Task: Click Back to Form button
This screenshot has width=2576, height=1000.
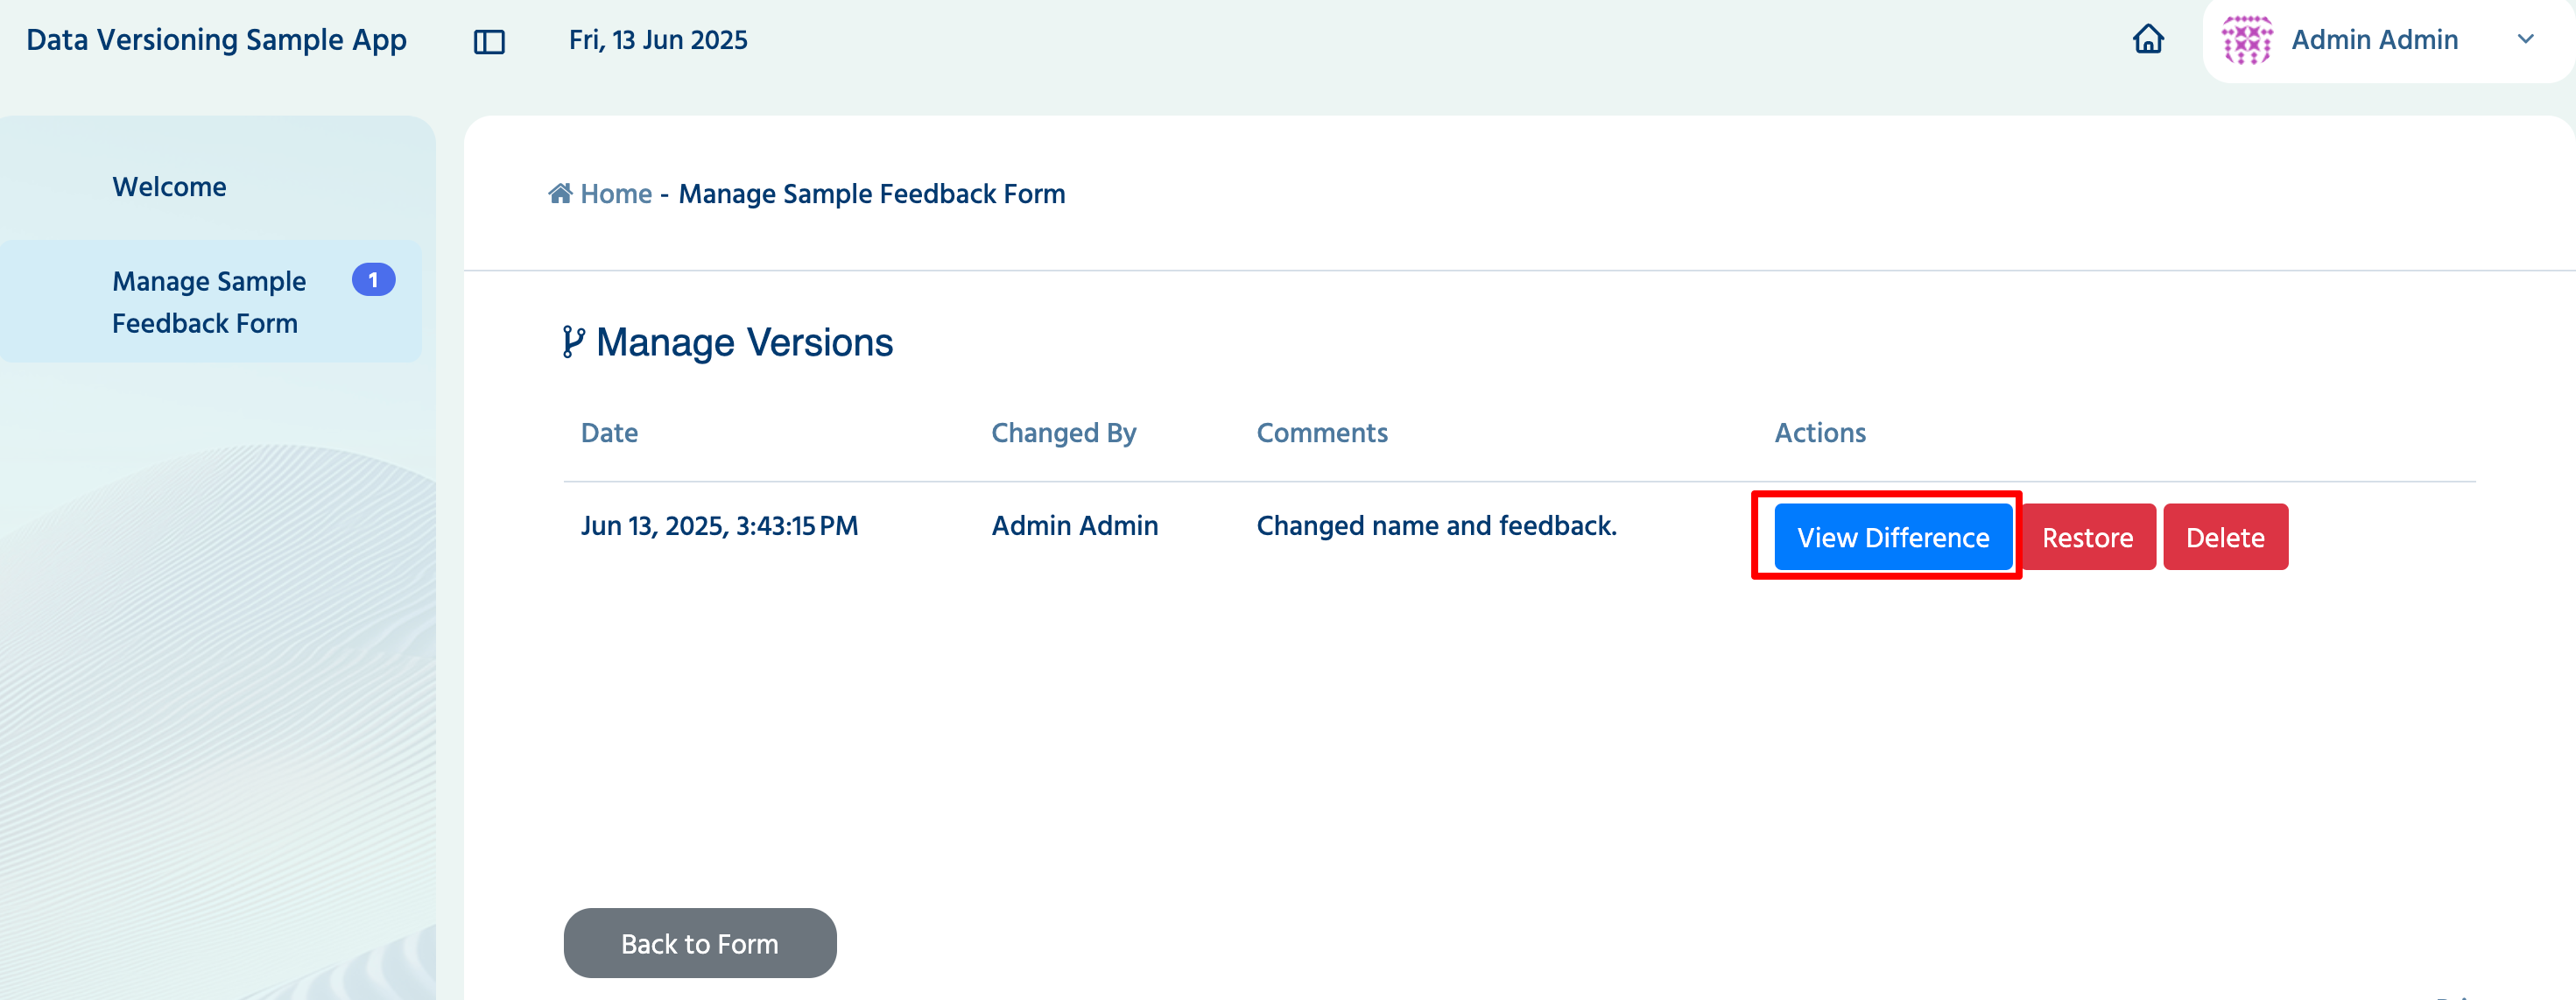Action: pyautogui.click(x=700, y=943)
